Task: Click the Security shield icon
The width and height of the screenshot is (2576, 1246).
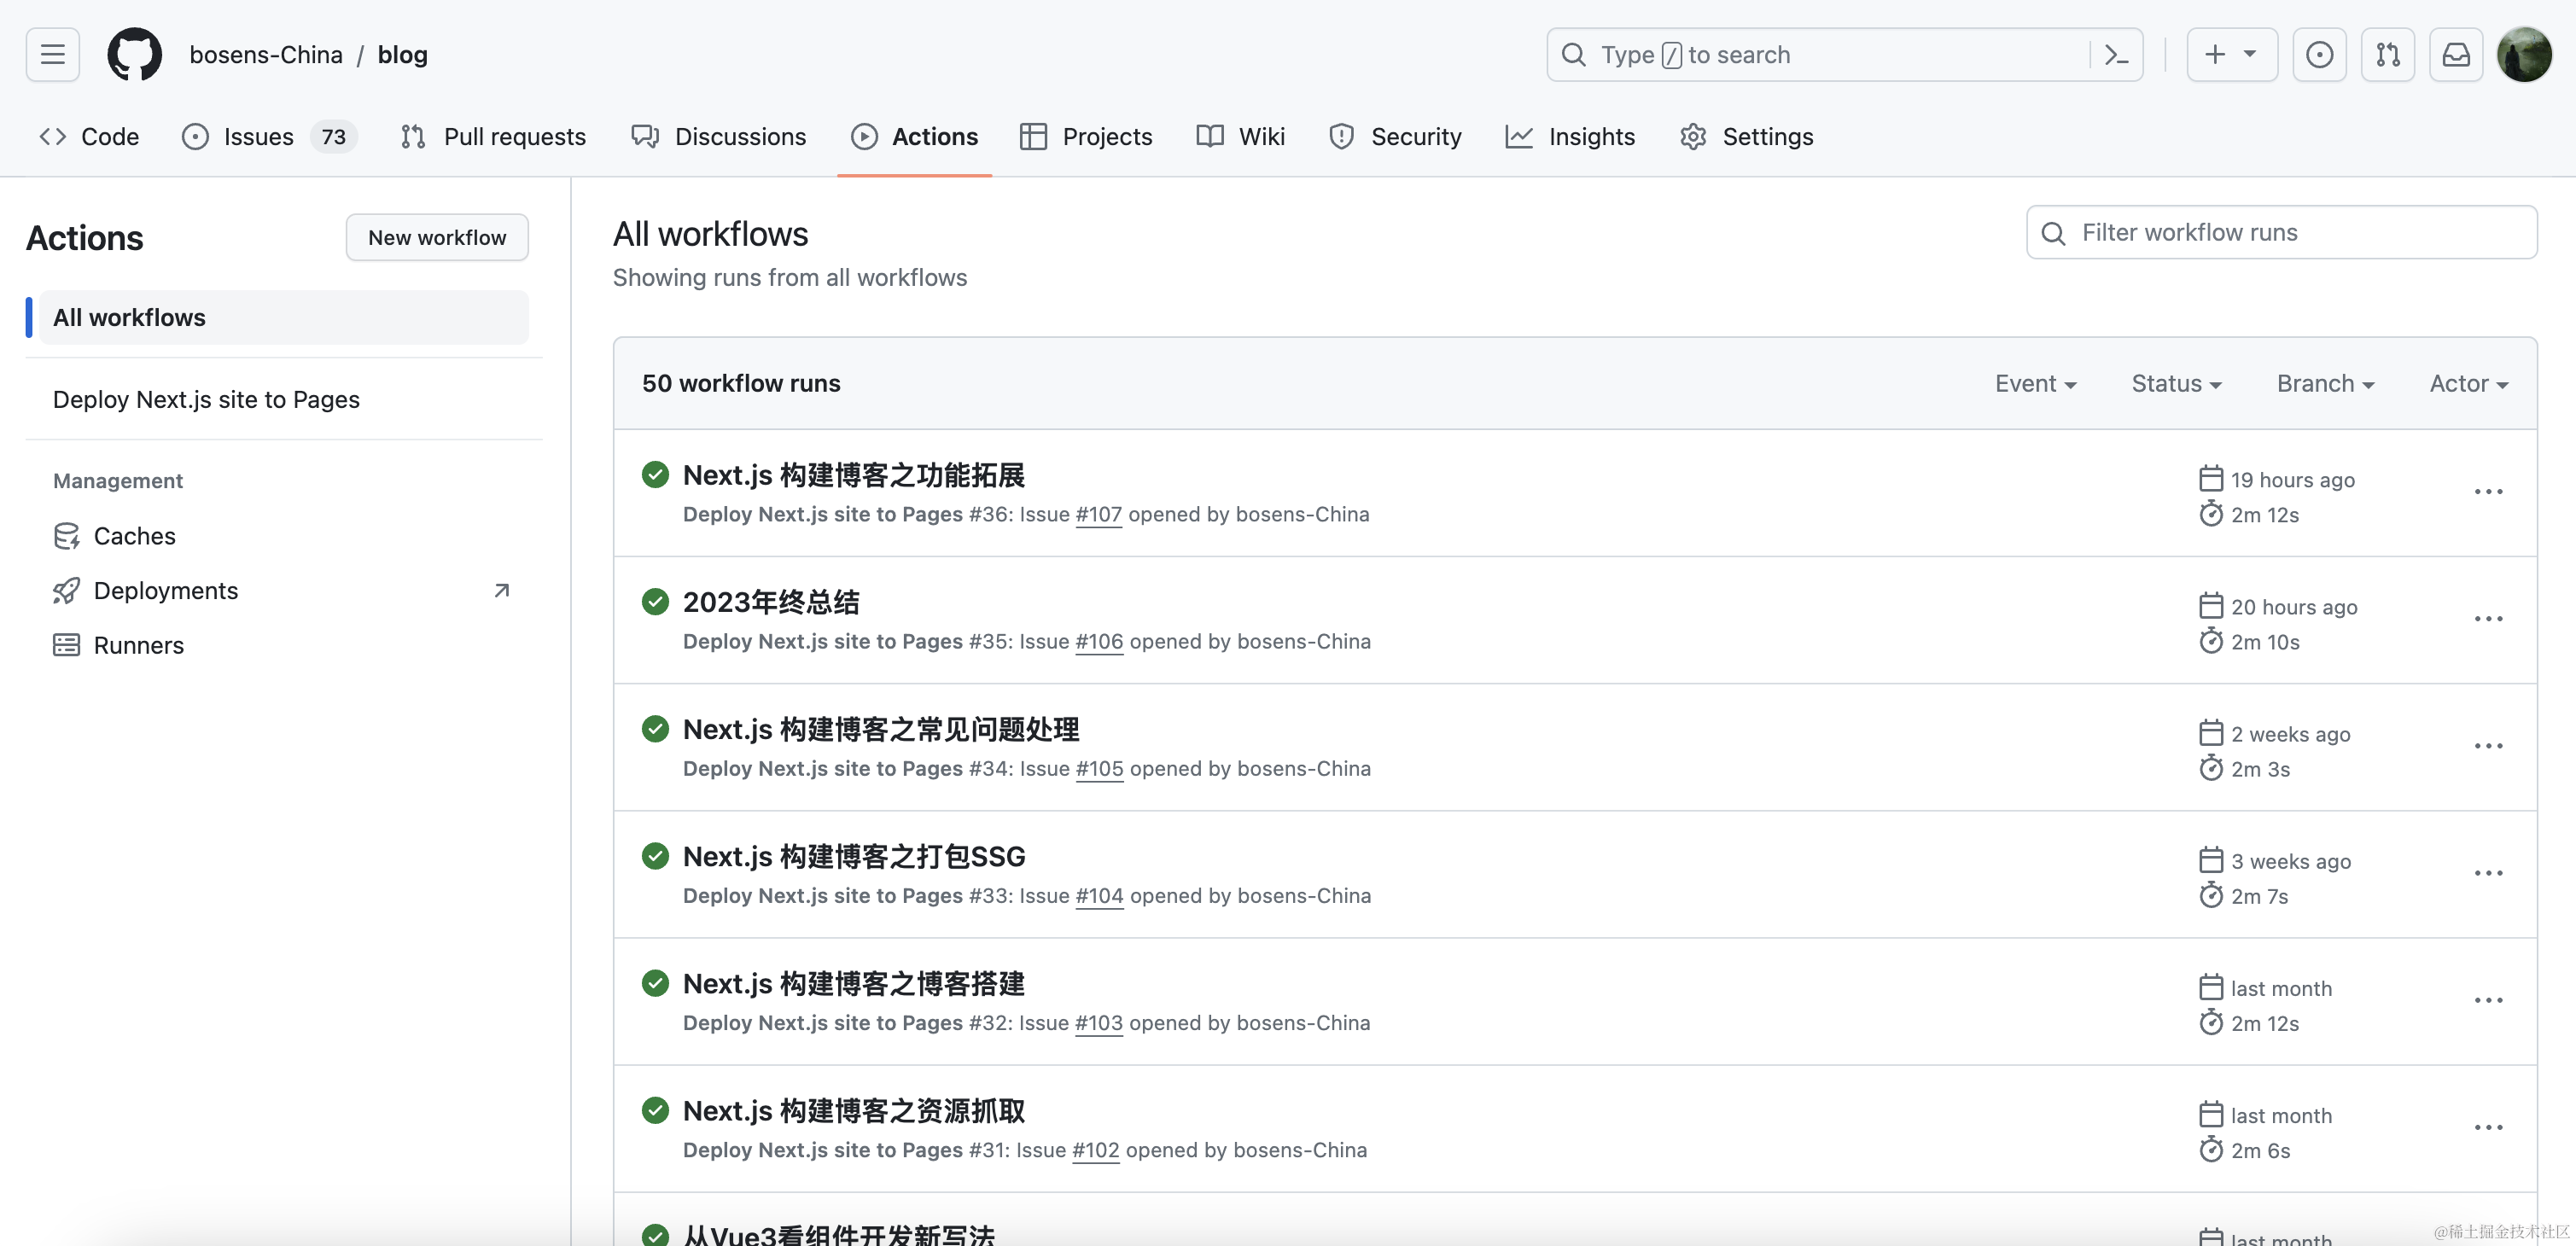Action: point(1339,135)
